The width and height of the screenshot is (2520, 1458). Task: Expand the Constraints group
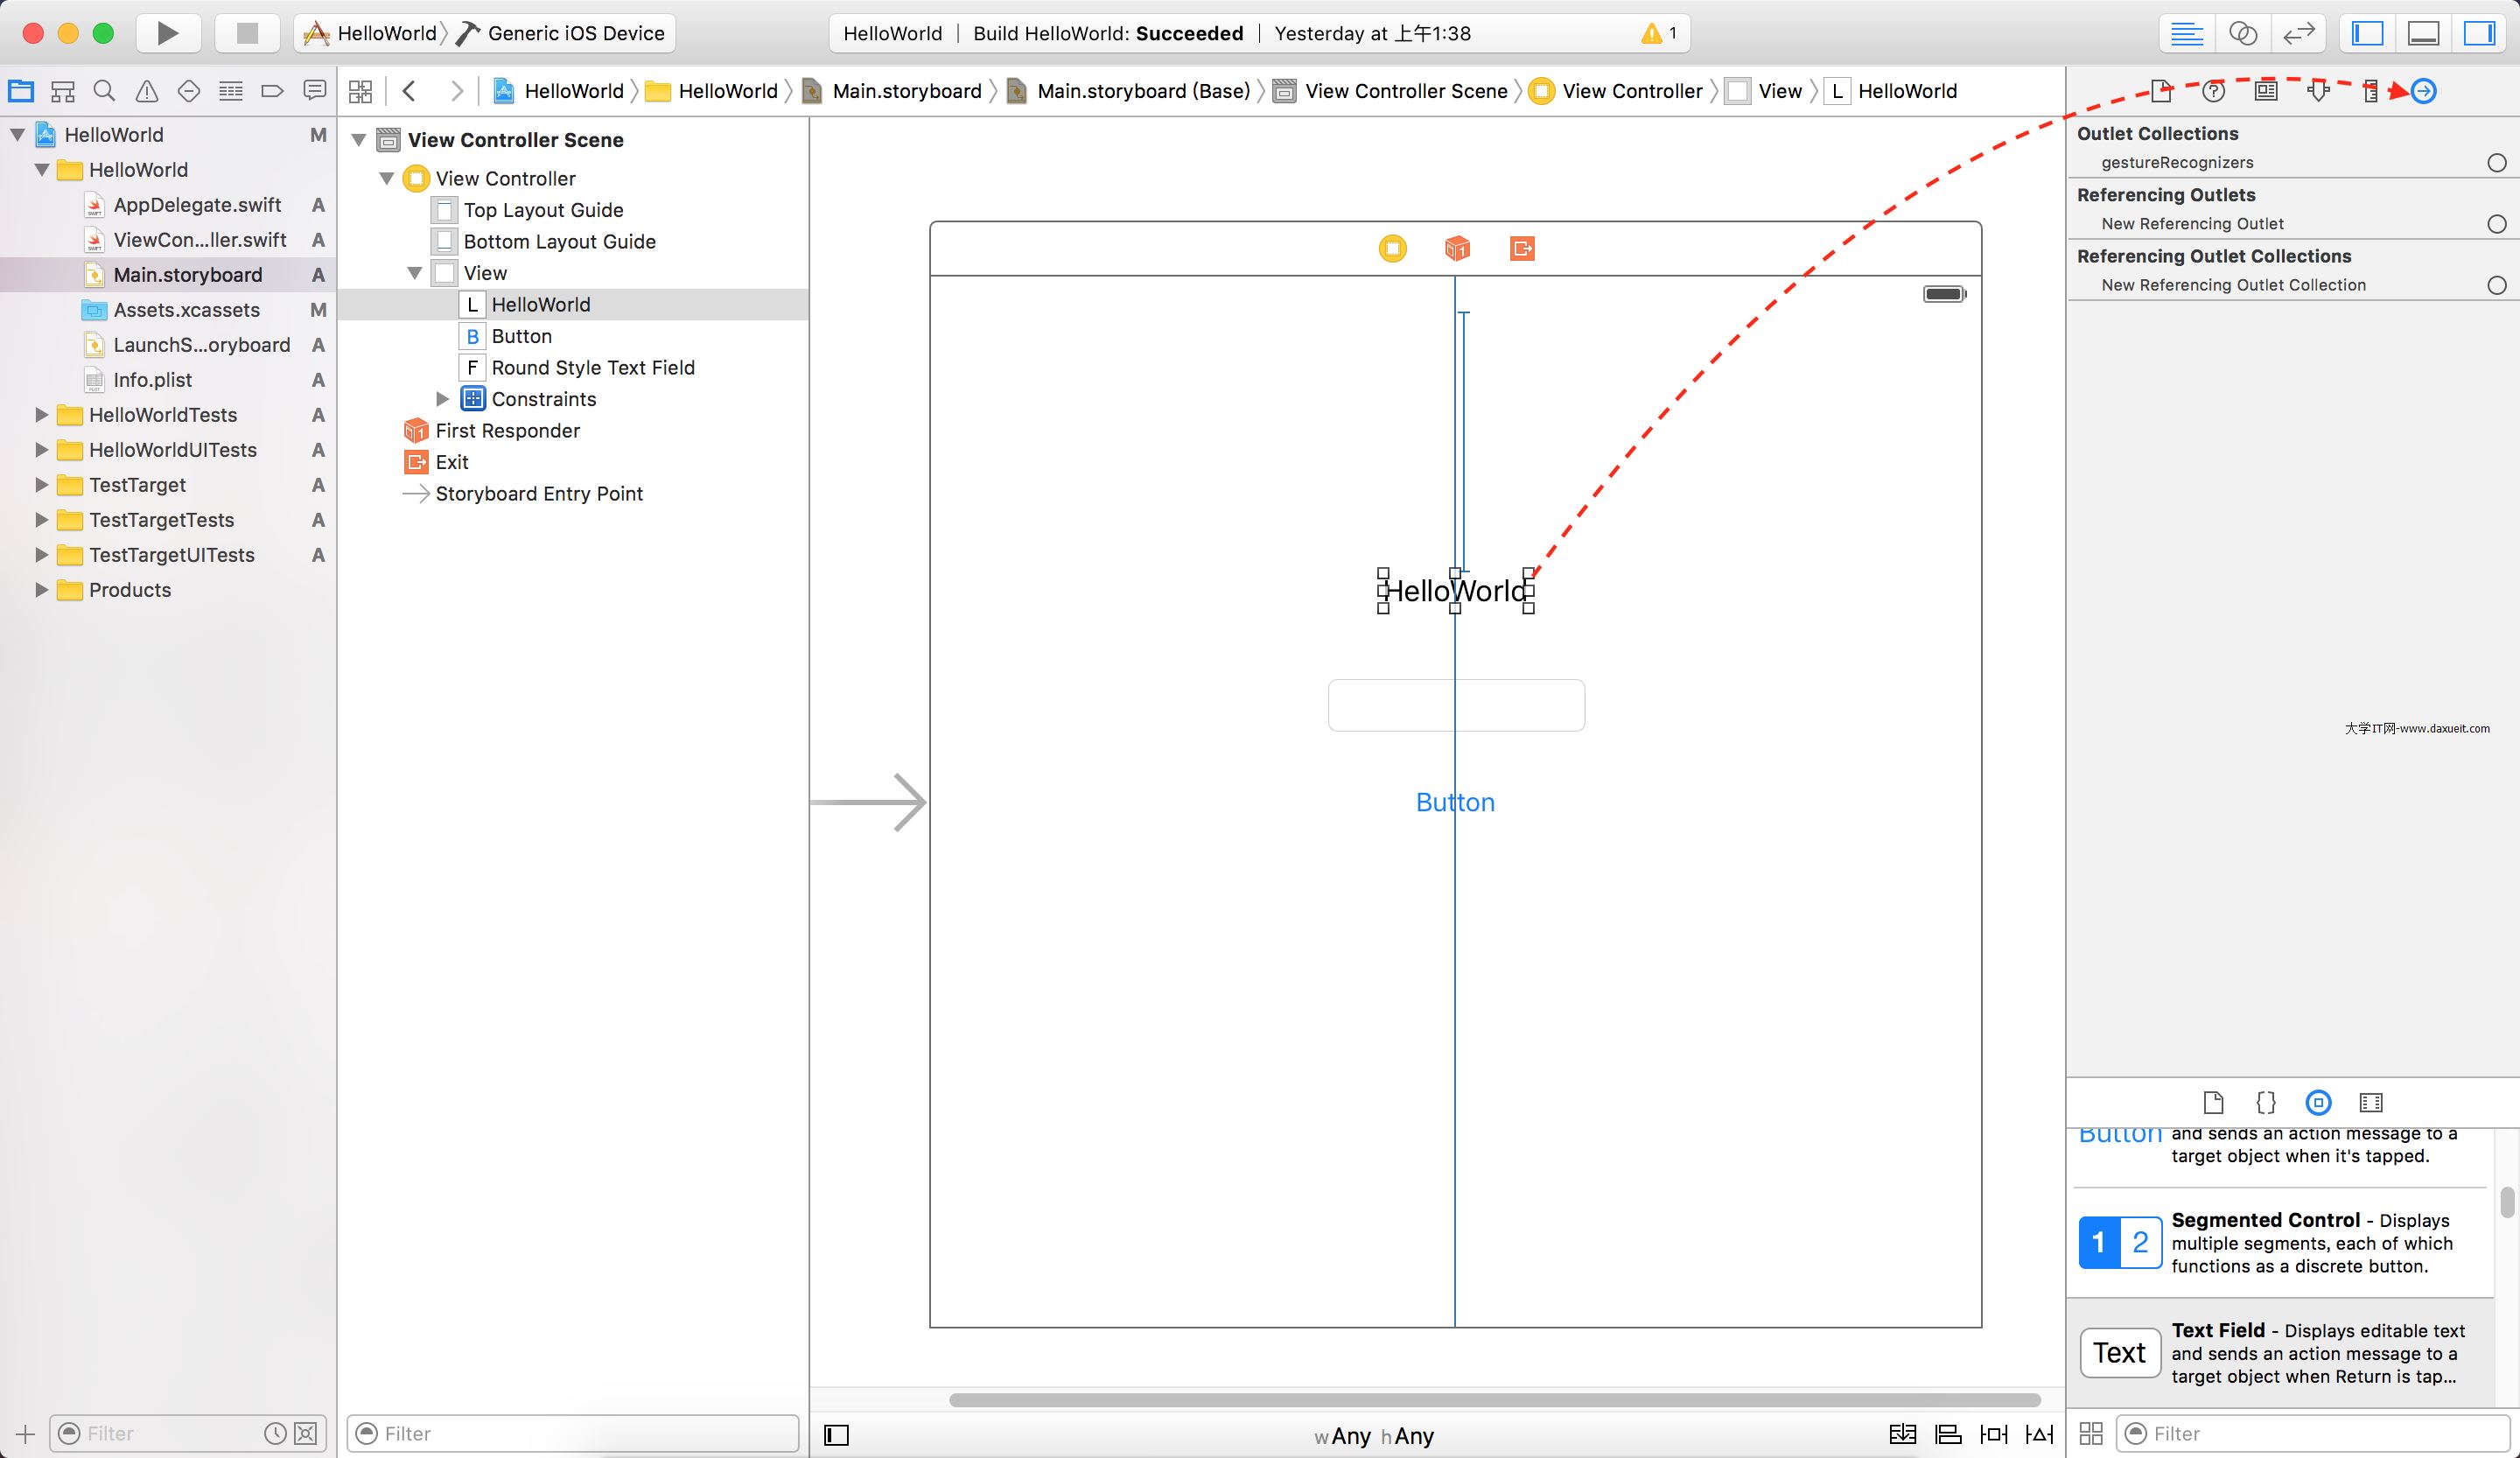point(442,399)
